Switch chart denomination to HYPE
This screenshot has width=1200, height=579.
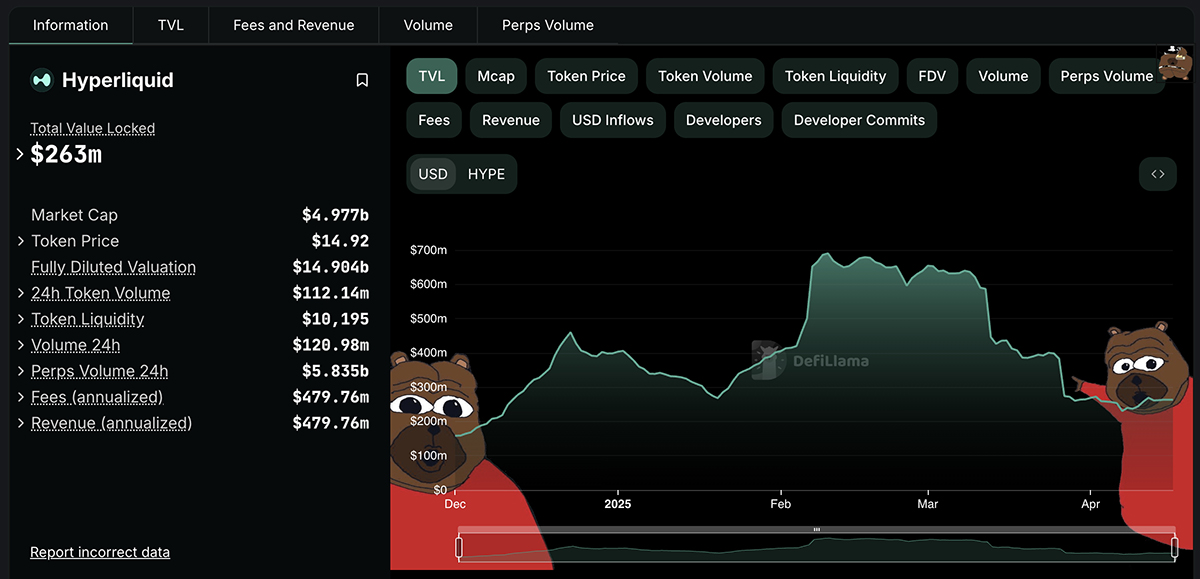[x=487, y=174]
